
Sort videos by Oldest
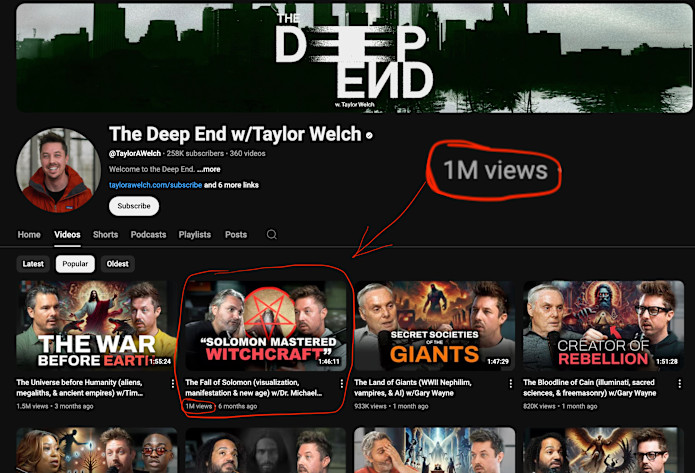pos(117,264)
